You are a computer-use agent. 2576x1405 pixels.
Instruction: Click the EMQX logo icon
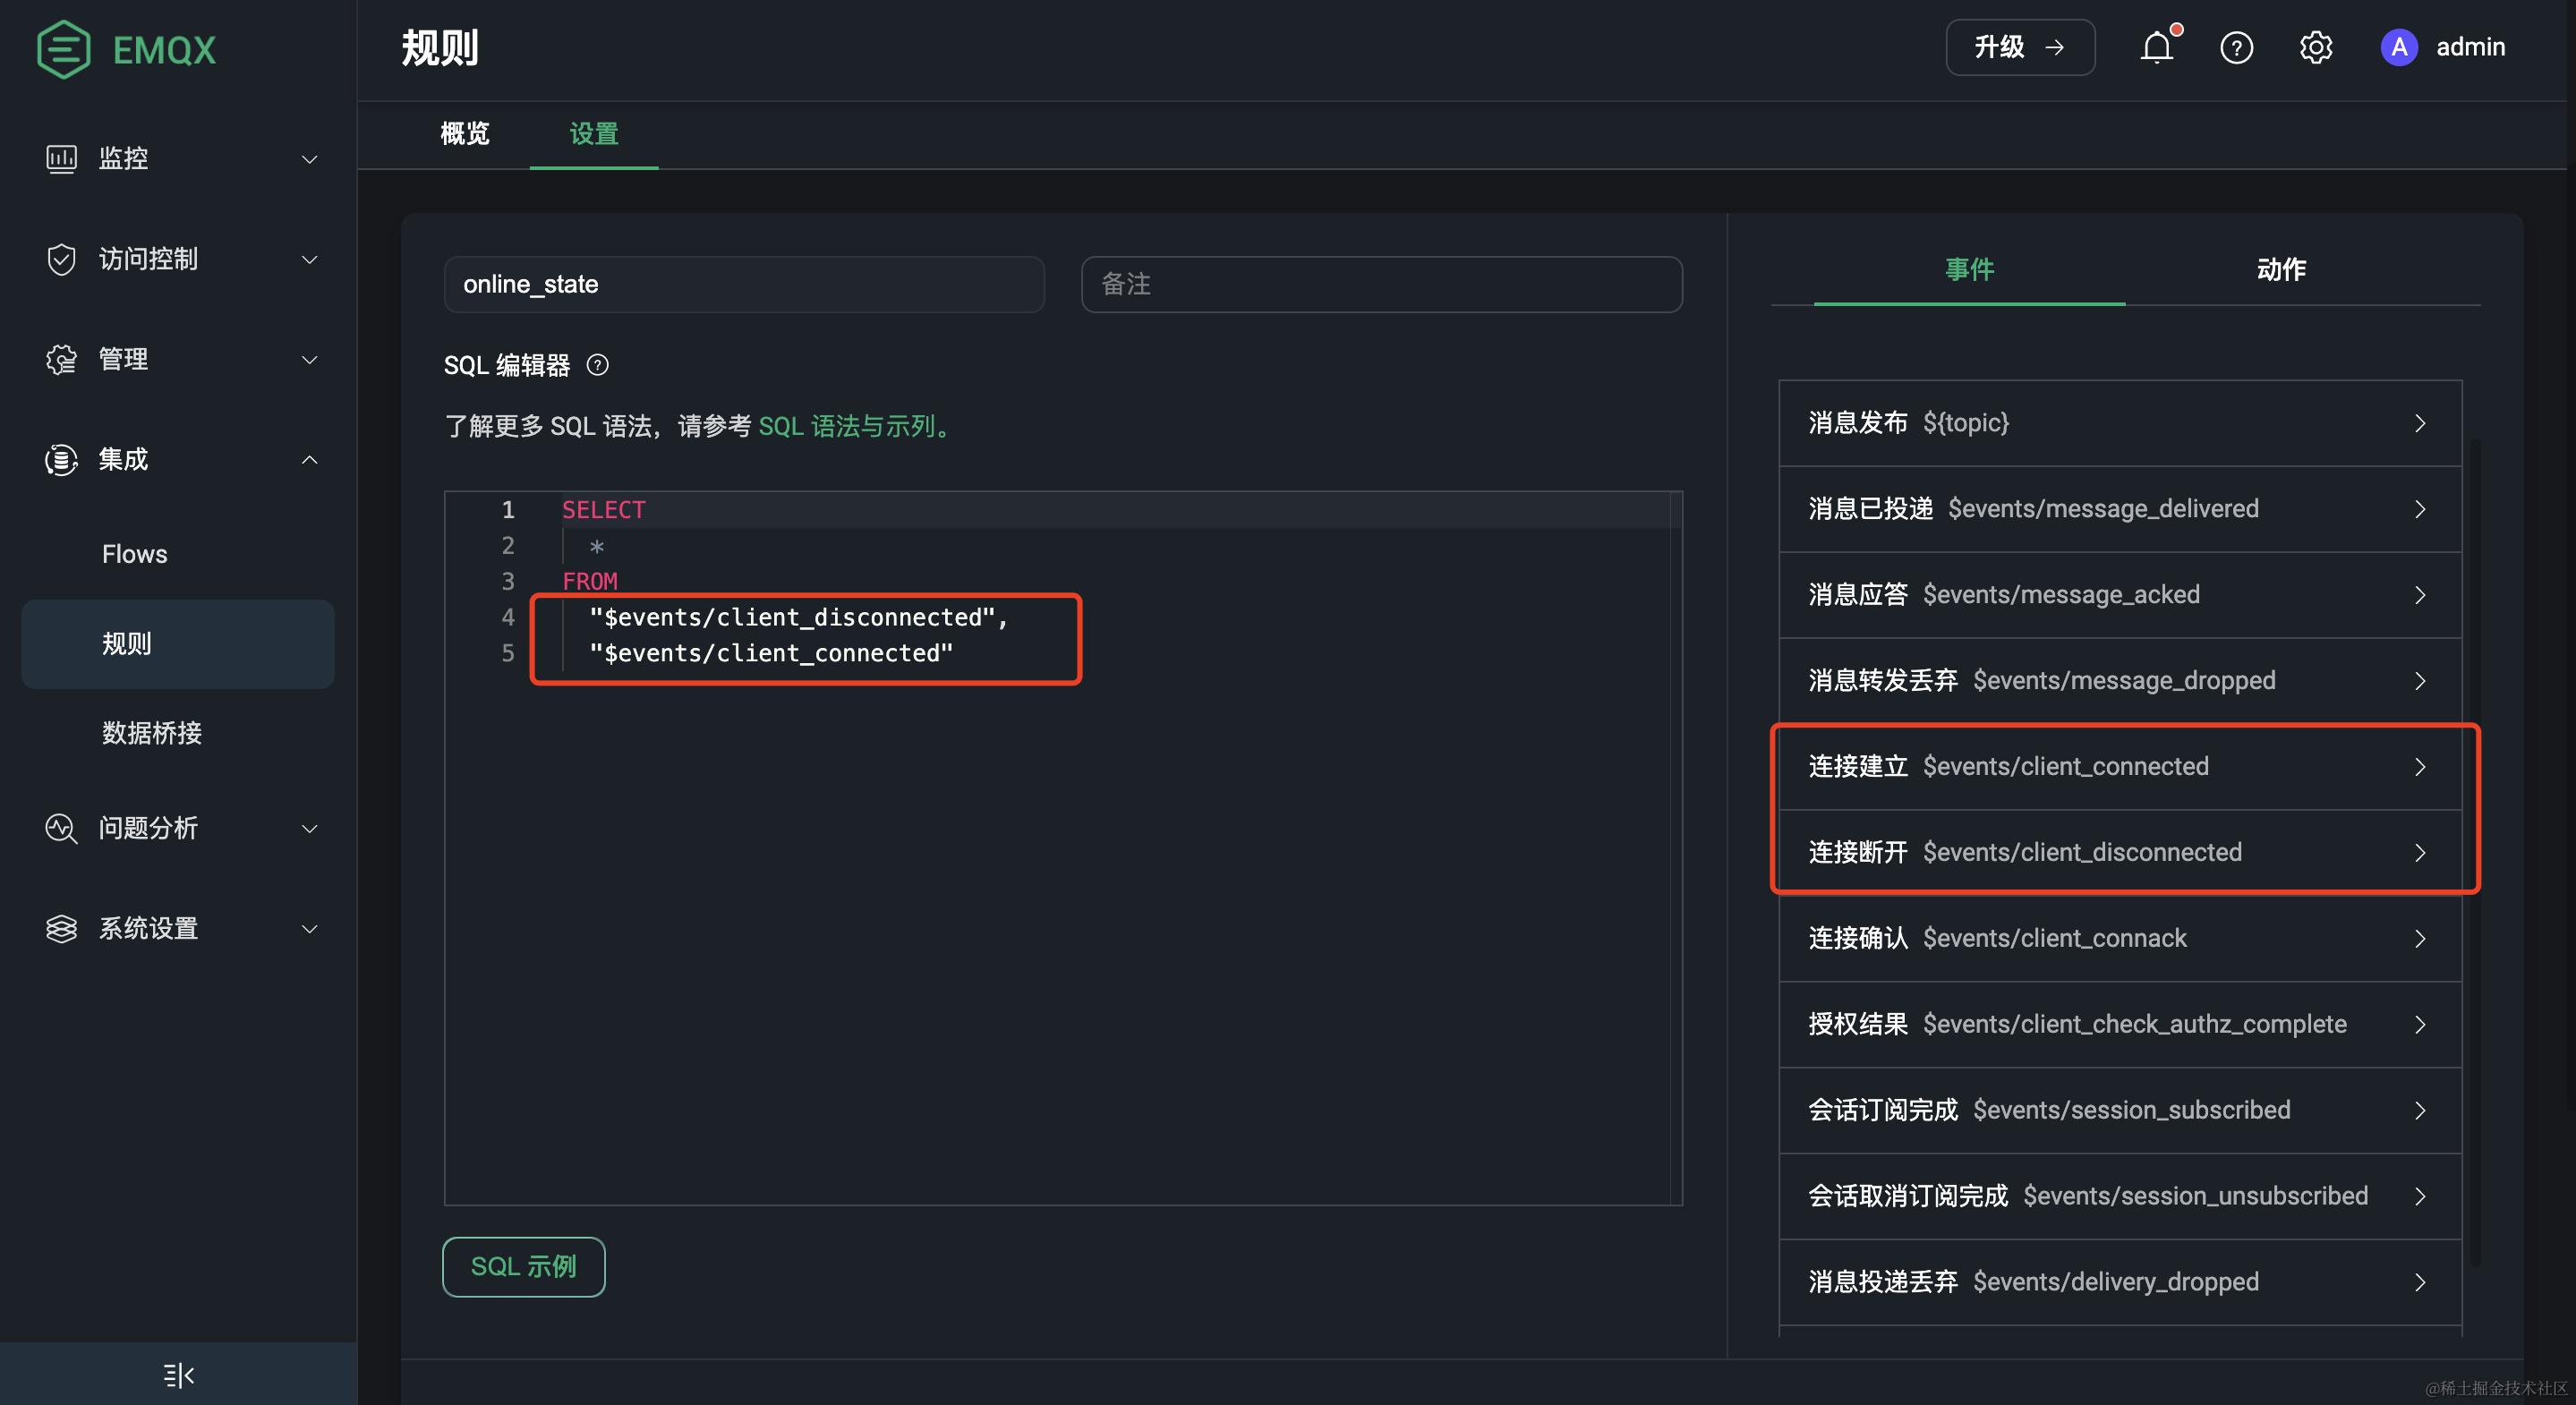tap(64, 49)
